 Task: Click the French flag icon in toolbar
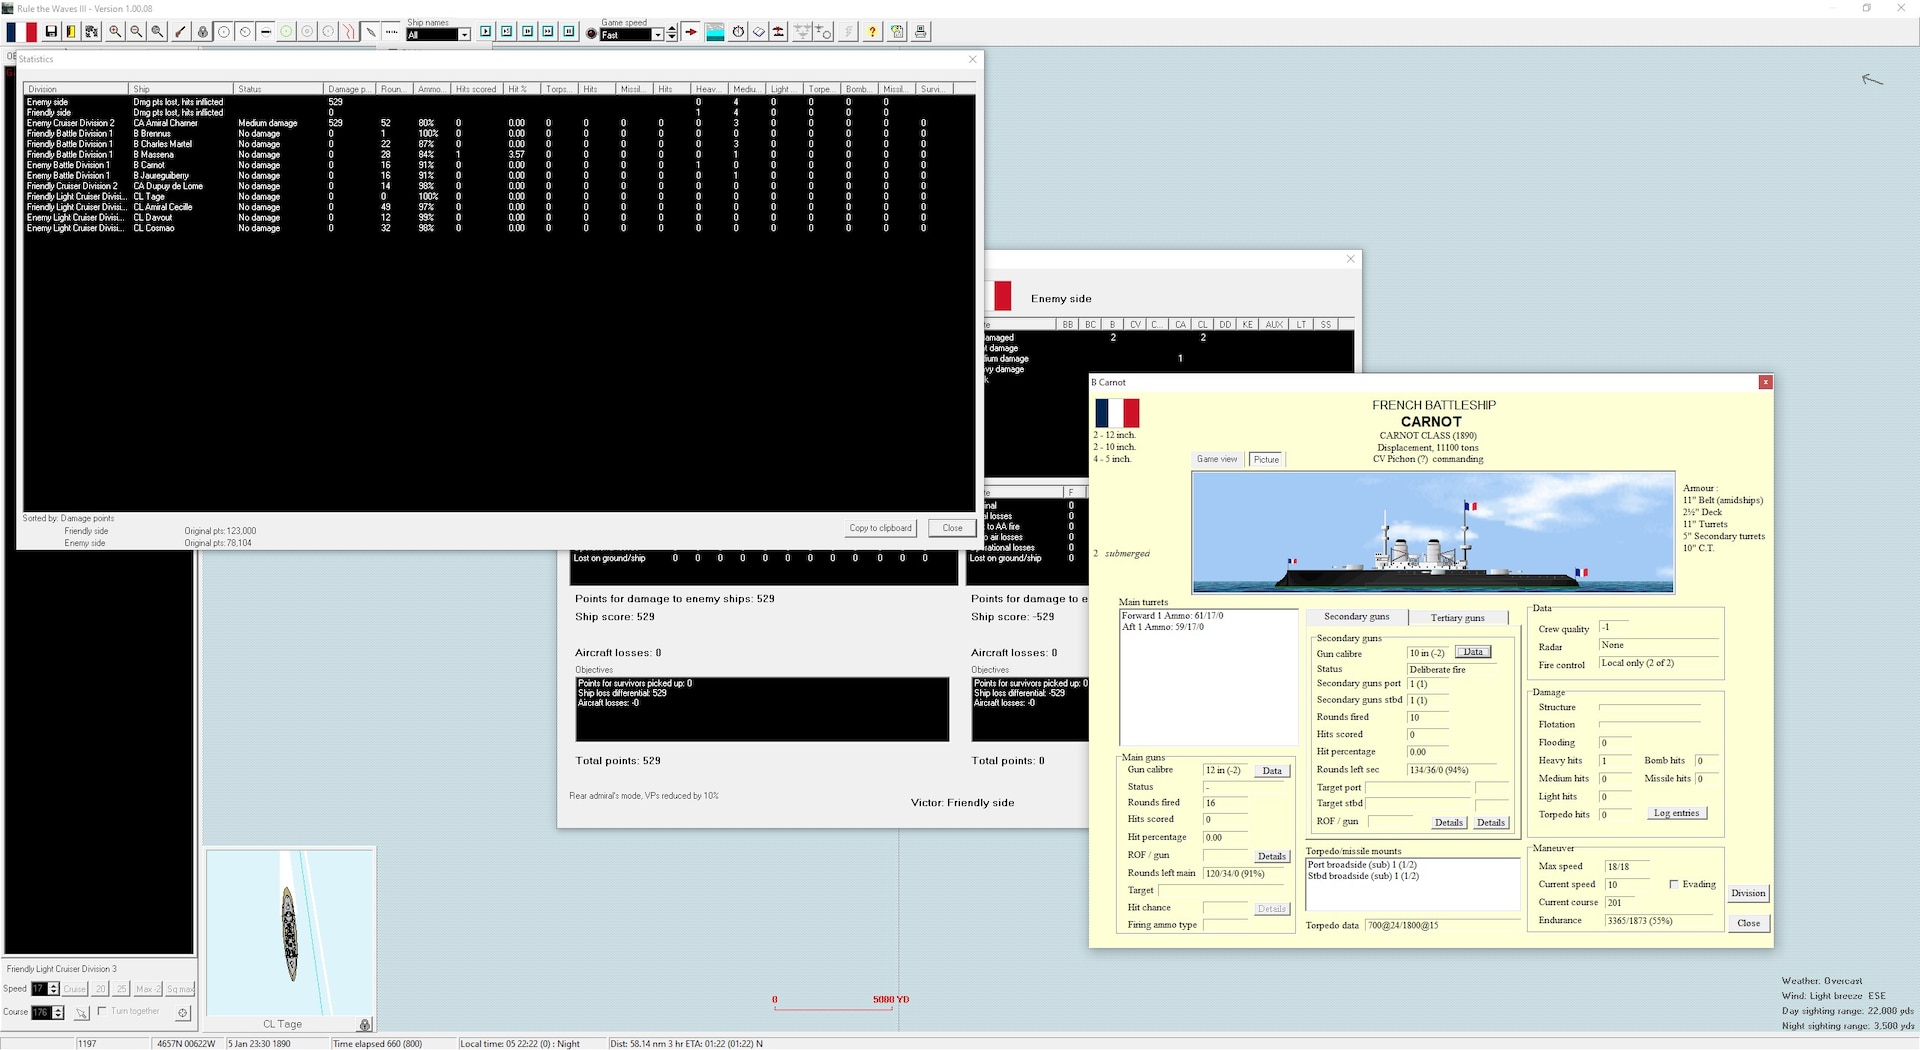[21, 32]
